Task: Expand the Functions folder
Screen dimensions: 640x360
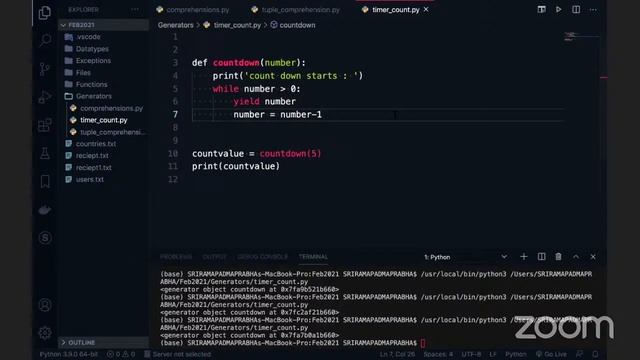Action: [x=91, y=84]
